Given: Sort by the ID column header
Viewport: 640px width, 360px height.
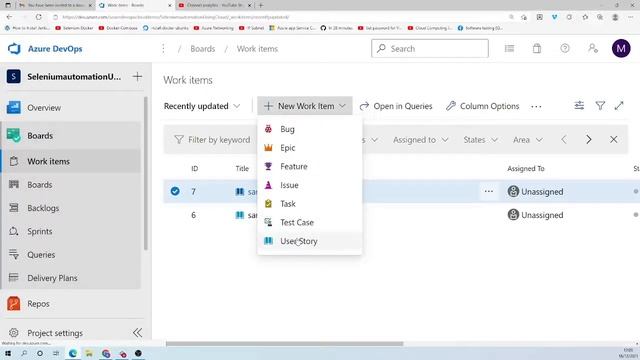Looking at the screenshot, I should (x=195, y=169).
